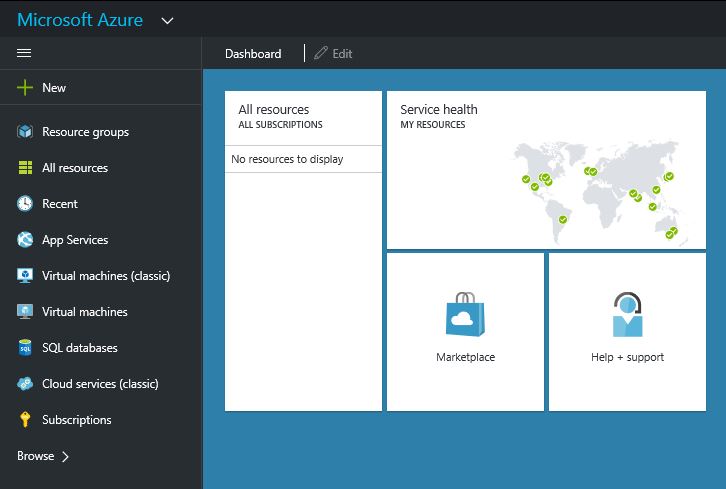Click the Subscriptions key icon
726x489 pixels.
coord(25,420)
